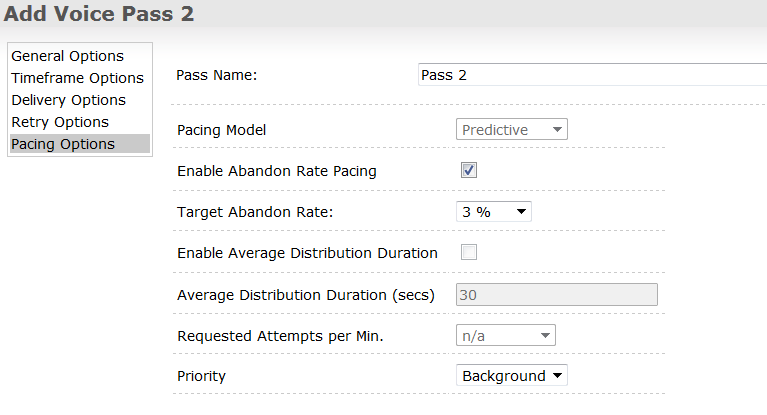This screenshot has height=415, width=767.
Task: Click the Add Voice Pass 2 heading
Action: coord(99,14)
